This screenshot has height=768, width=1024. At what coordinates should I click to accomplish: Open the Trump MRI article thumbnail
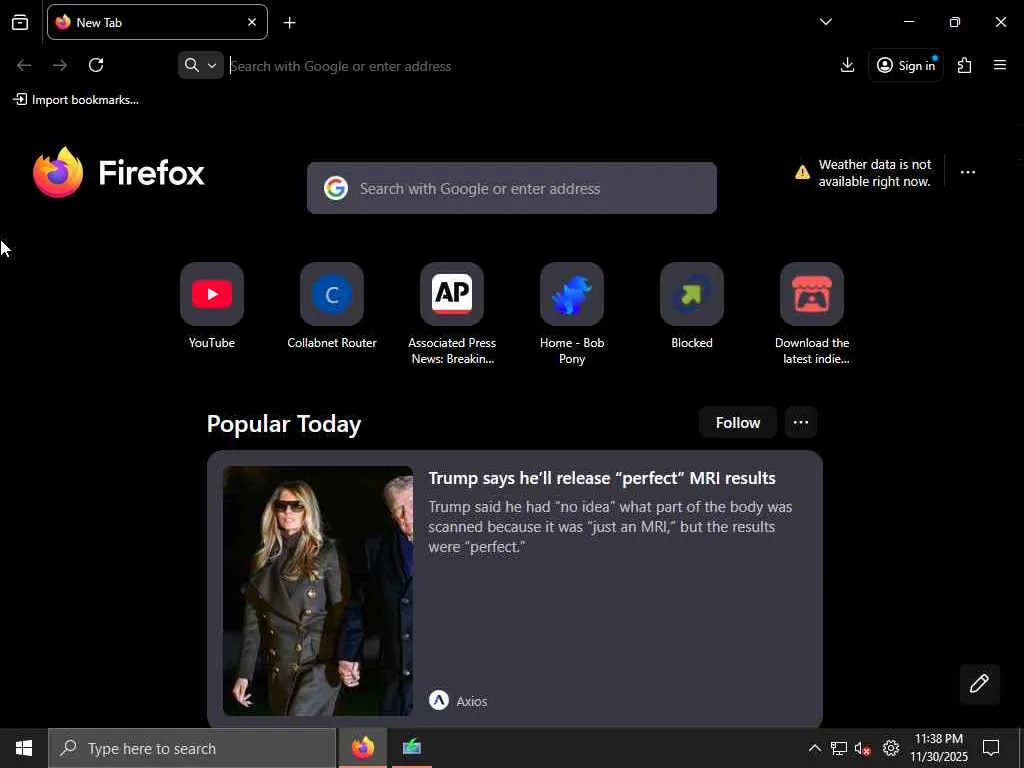pyautogui.click(x=318, y=590)
